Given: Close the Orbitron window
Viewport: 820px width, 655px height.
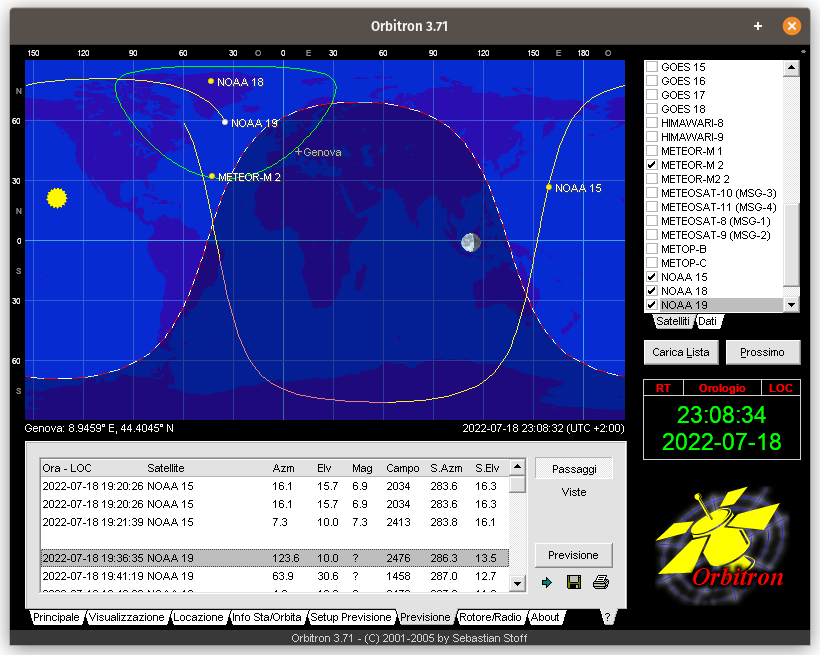Looking at the screenshot, I should click(x=791, y=26).
